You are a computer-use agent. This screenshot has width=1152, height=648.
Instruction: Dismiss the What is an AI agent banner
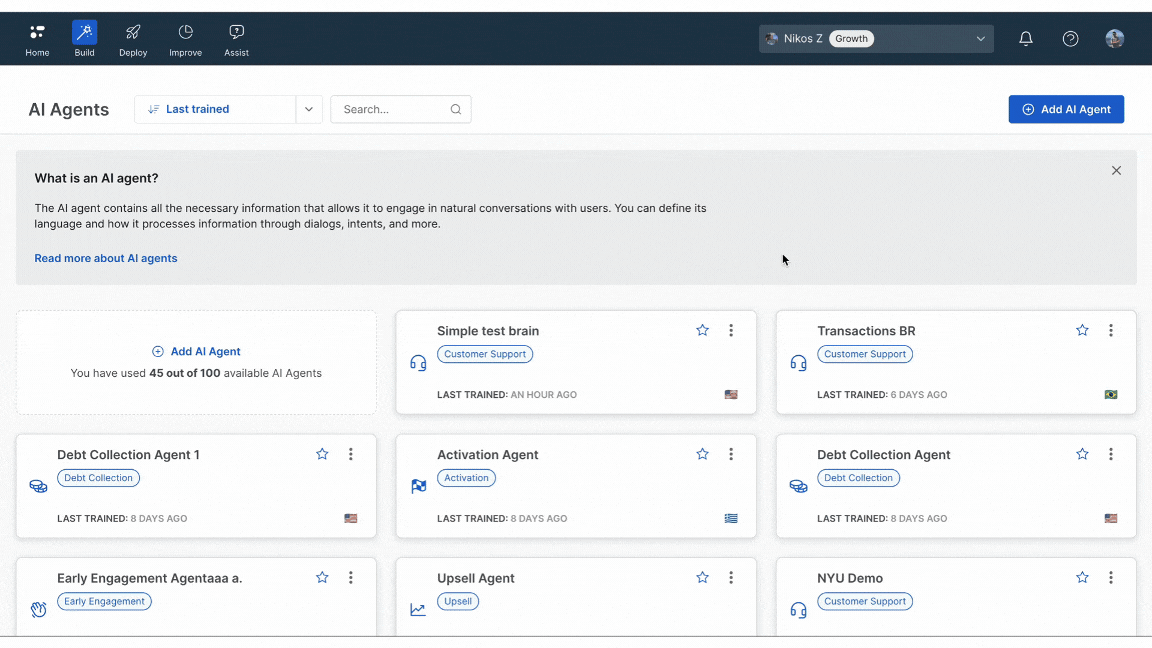1116,171
